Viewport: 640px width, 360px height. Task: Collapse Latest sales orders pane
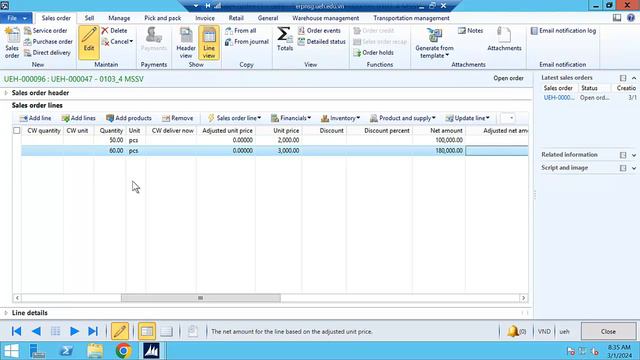(634, 78)
